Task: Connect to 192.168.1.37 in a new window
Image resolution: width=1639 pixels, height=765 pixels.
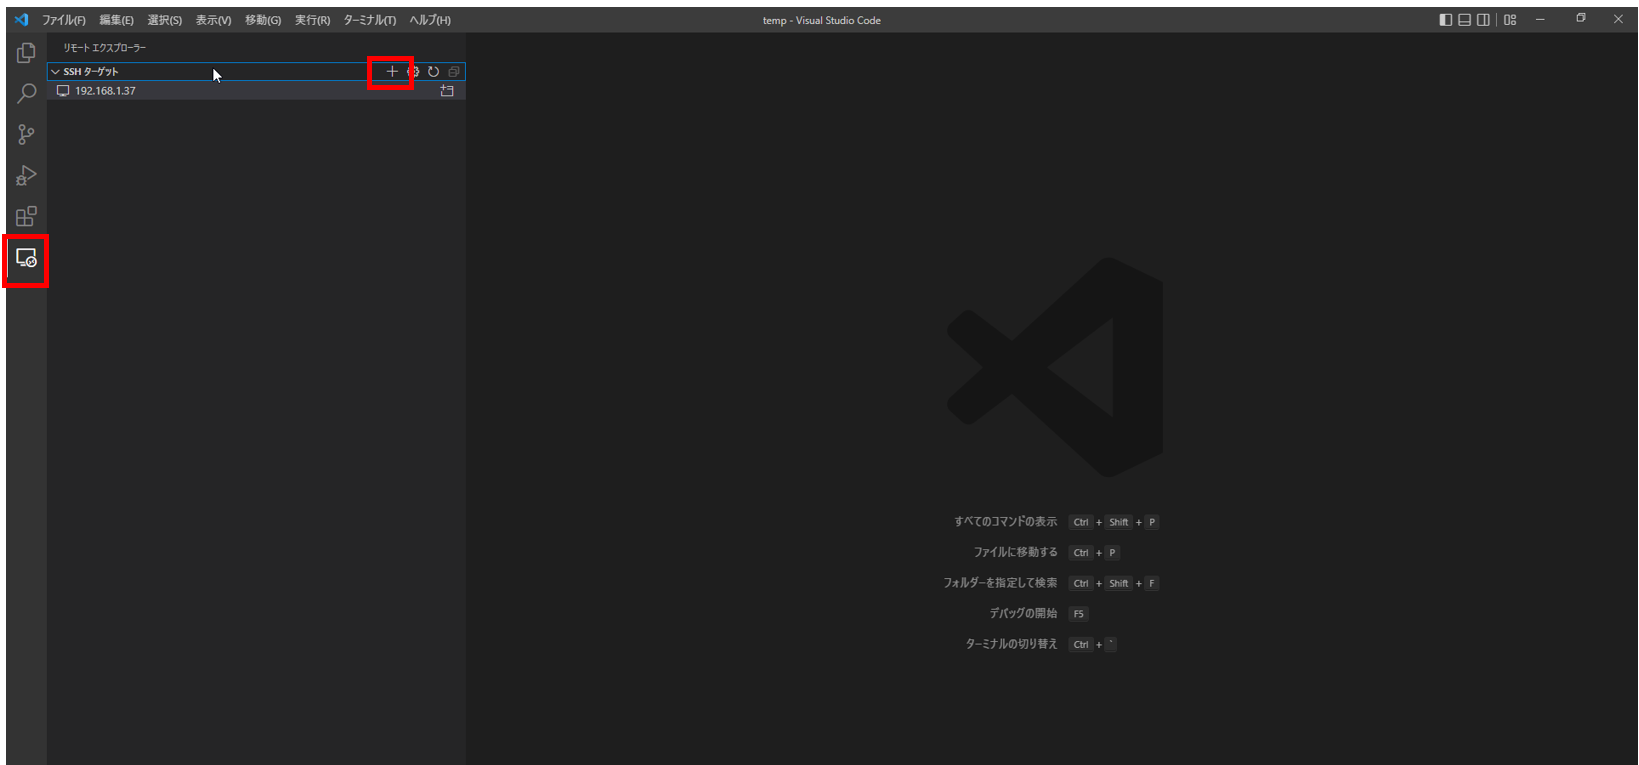Action: coord(447,91)
